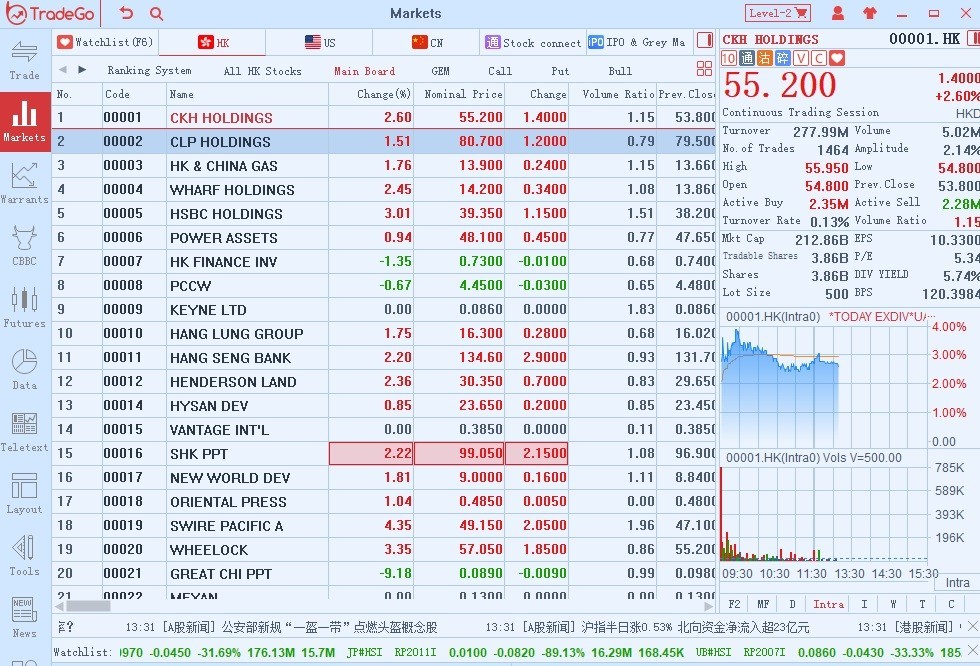Open the user account profile icon
Image resolution: width=980 pixels, height=666 pixels.
click(x=838, y=13)
